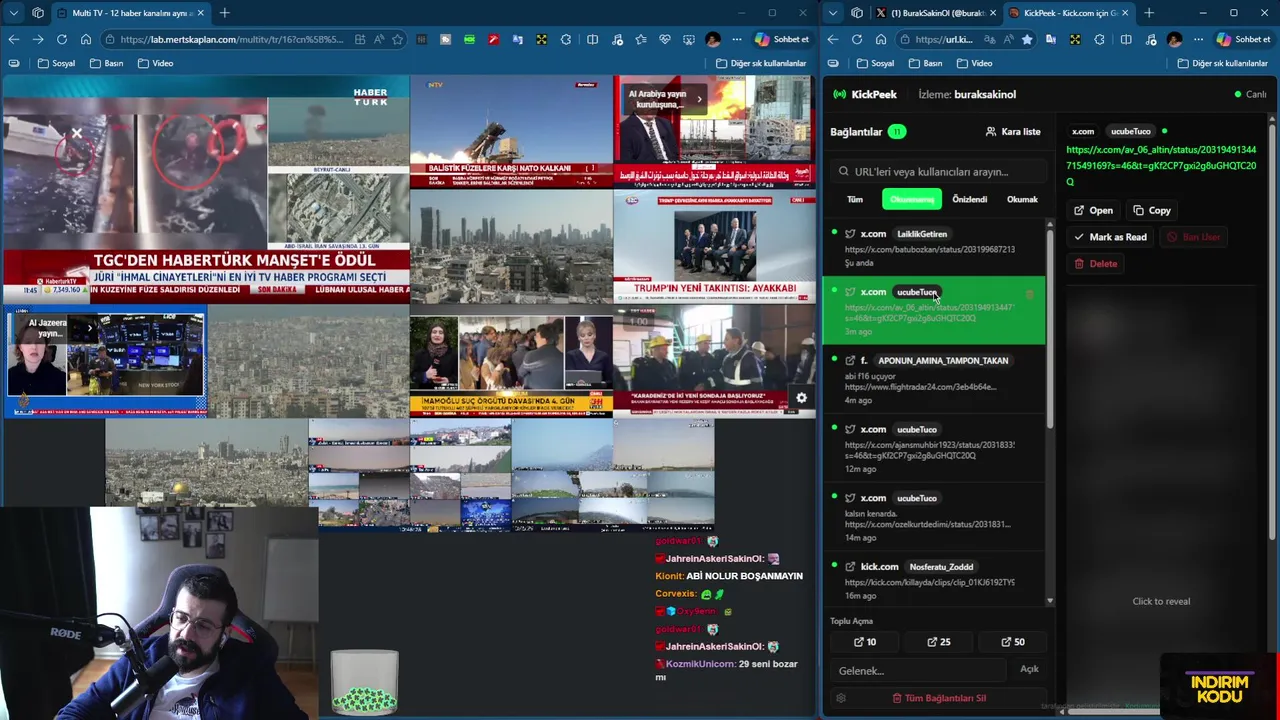
Task: Copy the selected x.com link
Action: [1151, 210]
